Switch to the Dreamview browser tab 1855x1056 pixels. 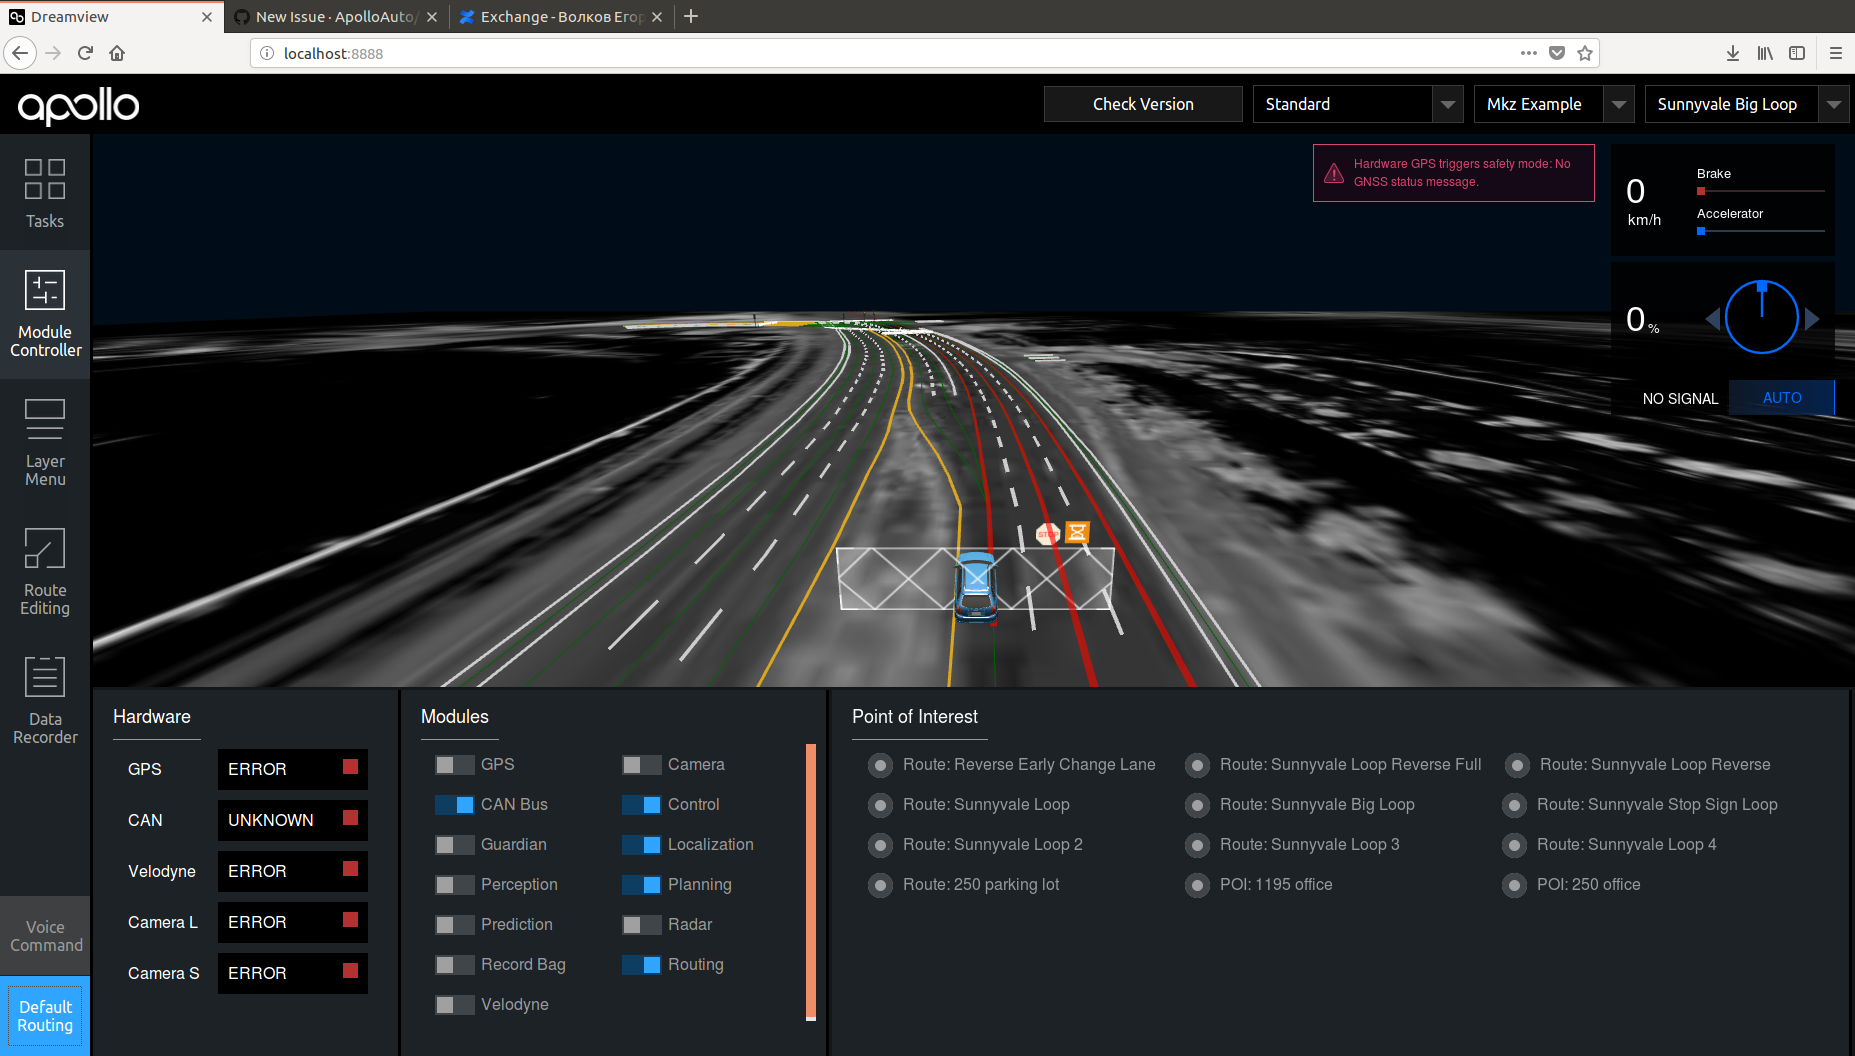pyautogui.click(x=110, y=17)
